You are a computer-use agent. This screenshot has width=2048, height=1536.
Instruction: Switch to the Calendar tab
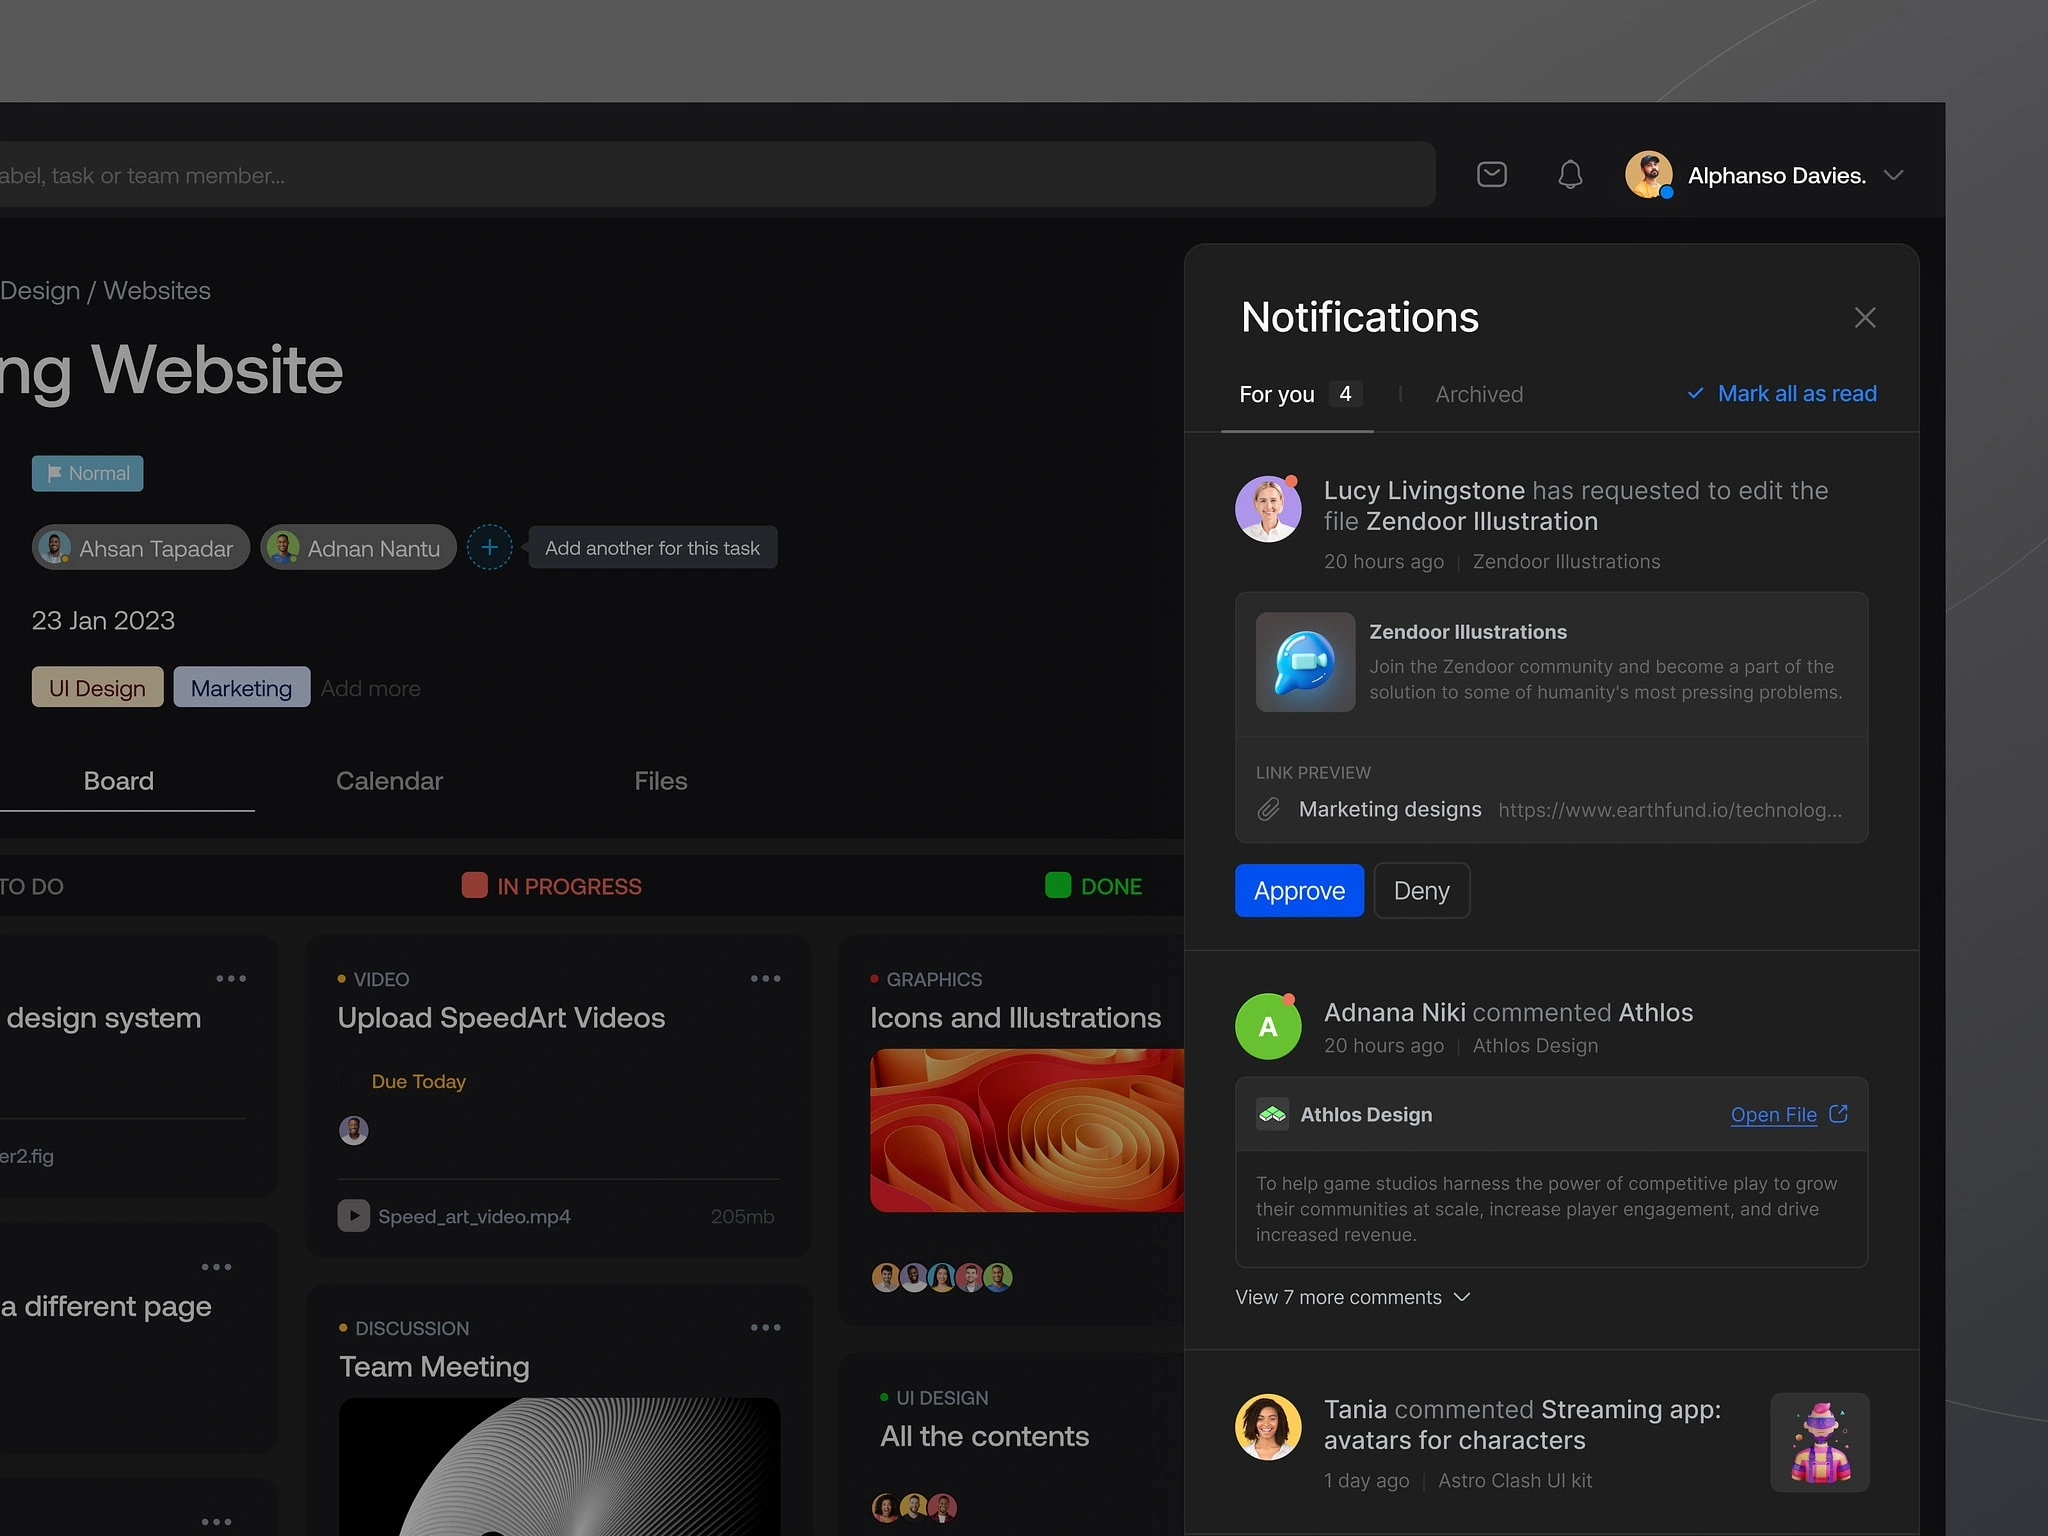(x=389, y=781)
